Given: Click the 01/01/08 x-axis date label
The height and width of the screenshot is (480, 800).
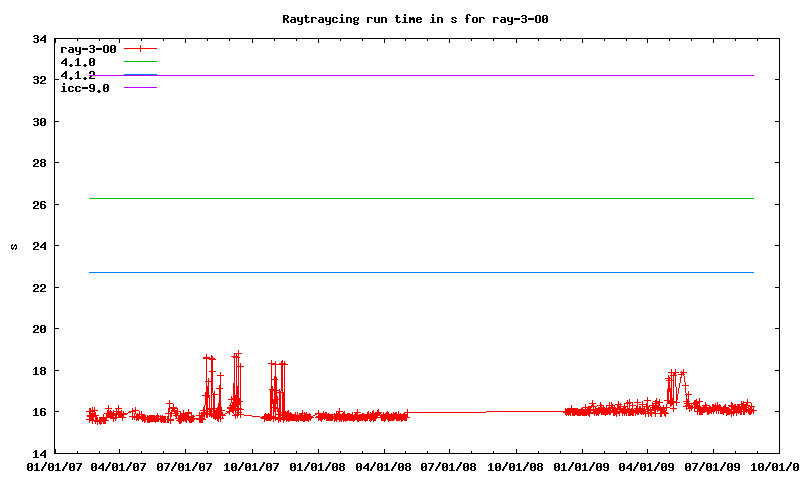Looking at the screenshot, I should 318,466.
